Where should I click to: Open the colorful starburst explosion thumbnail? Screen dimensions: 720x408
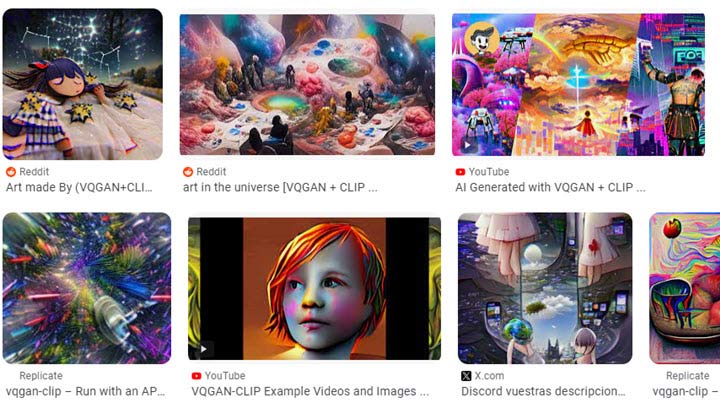(x=87, y=288)
